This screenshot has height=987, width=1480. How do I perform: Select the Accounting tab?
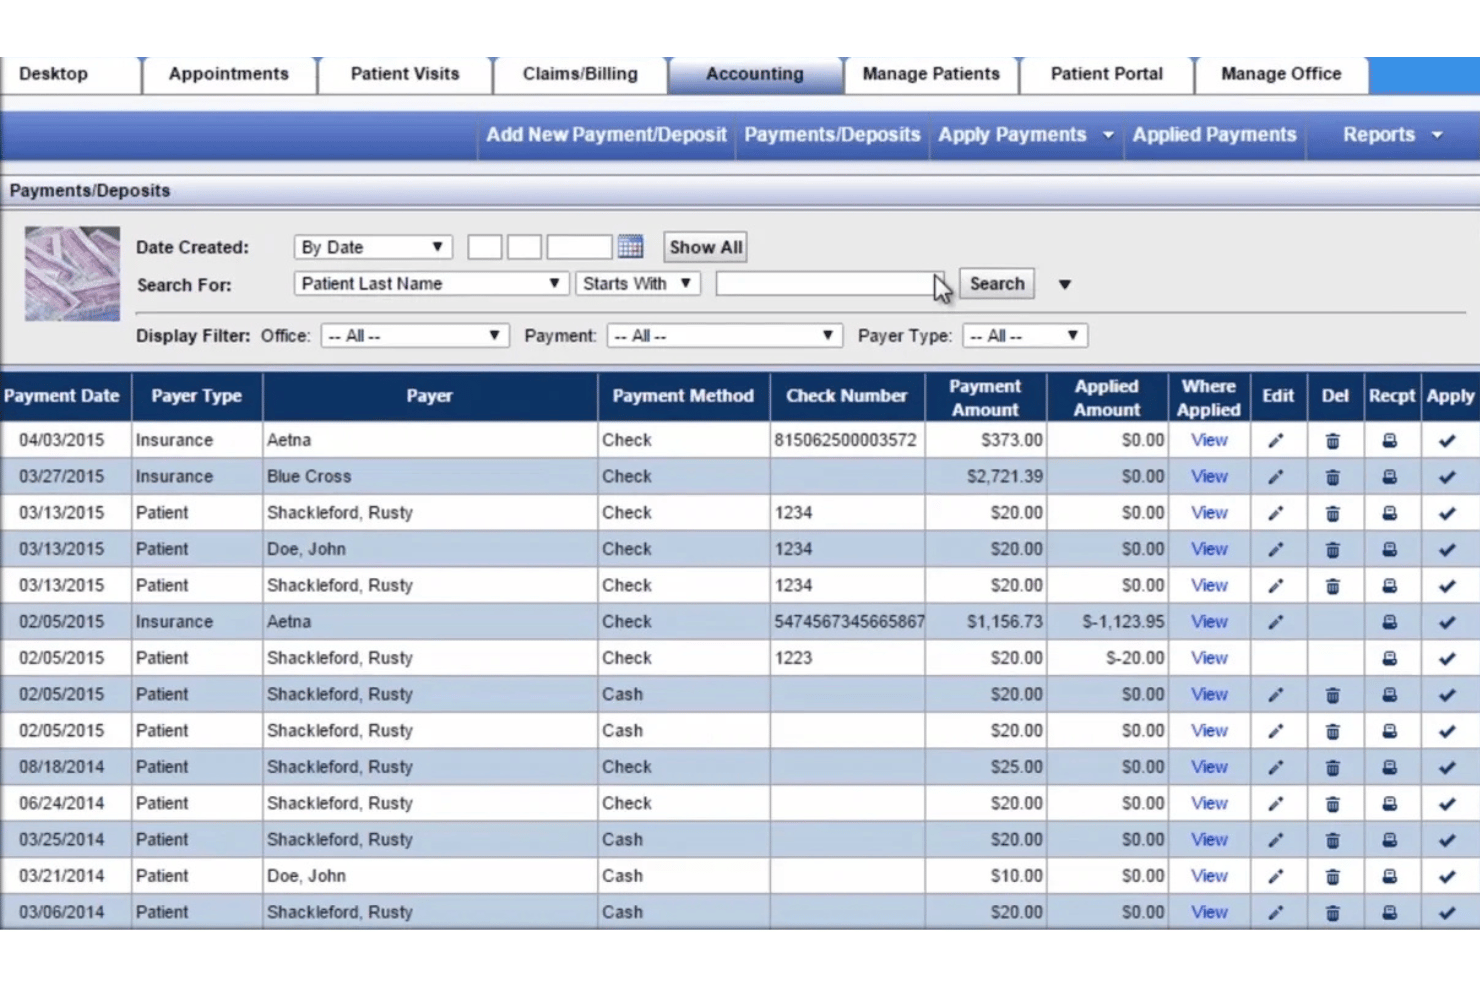point(755,74)
